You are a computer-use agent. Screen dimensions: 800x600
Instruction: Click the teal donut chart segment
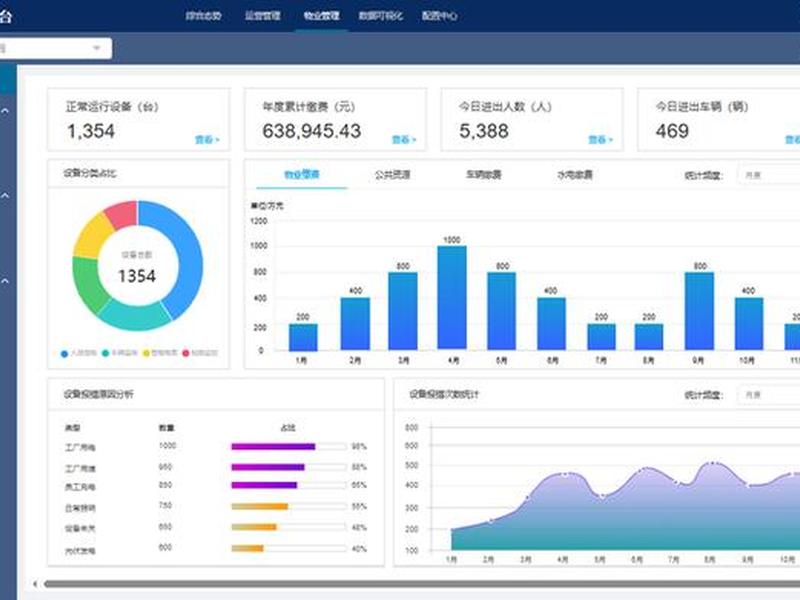pos(136,316)
